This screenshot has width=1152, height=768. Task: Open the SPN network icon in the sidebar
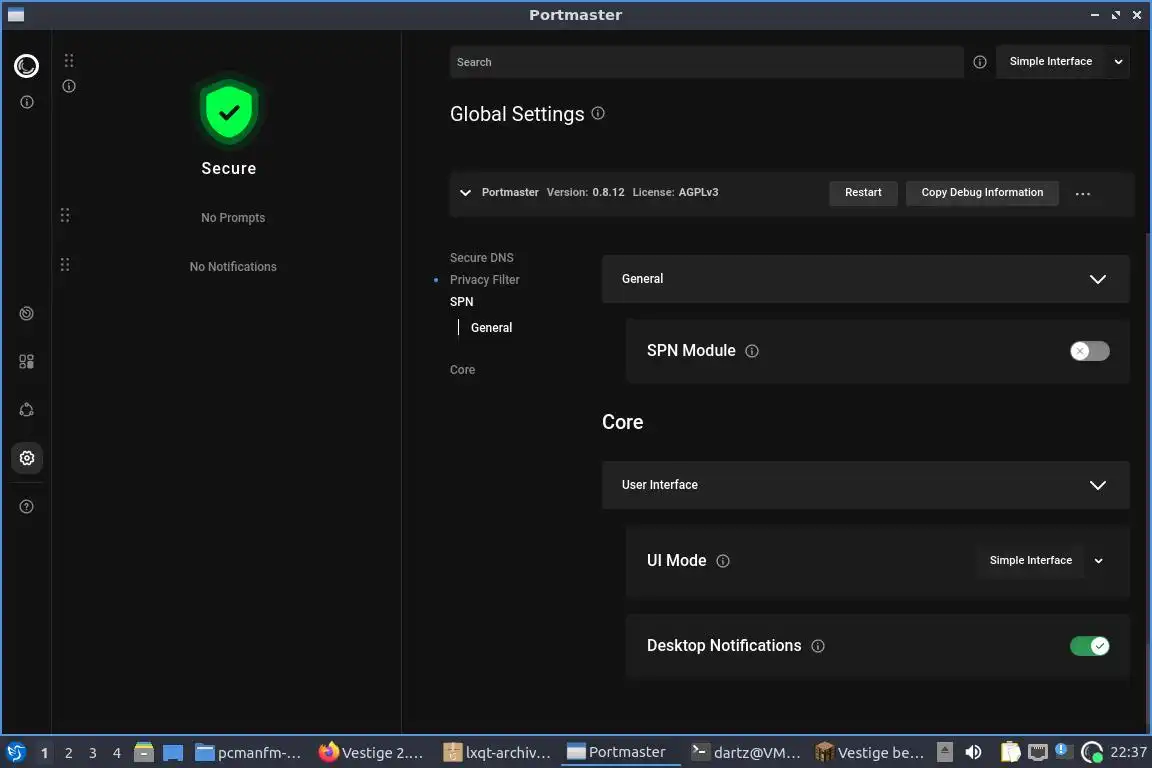pos(26,410)
